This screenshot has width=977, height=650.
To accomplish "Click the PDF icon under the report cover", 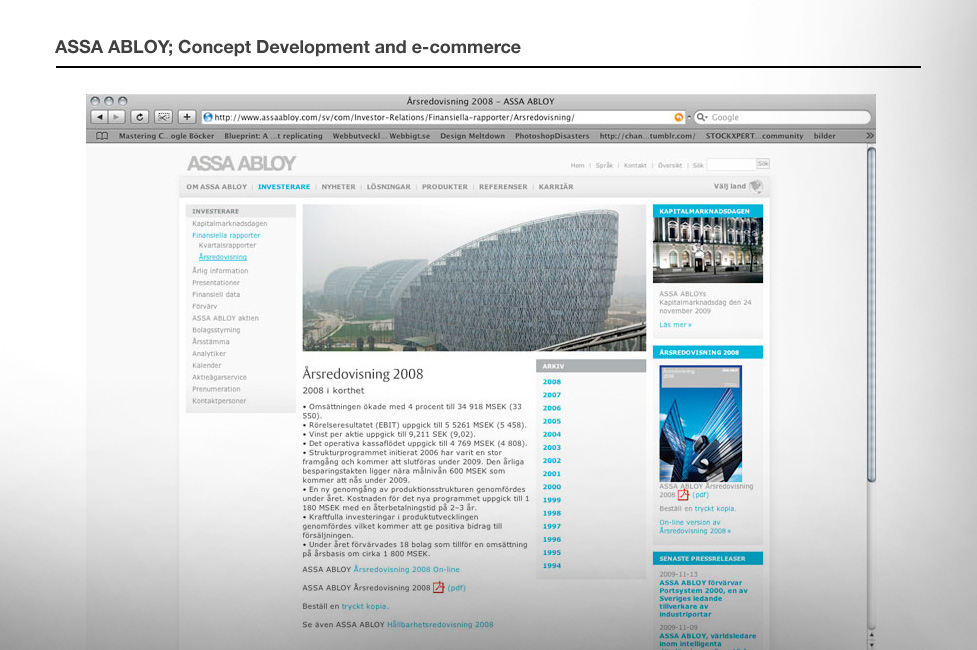I will [x=684, y=495].
